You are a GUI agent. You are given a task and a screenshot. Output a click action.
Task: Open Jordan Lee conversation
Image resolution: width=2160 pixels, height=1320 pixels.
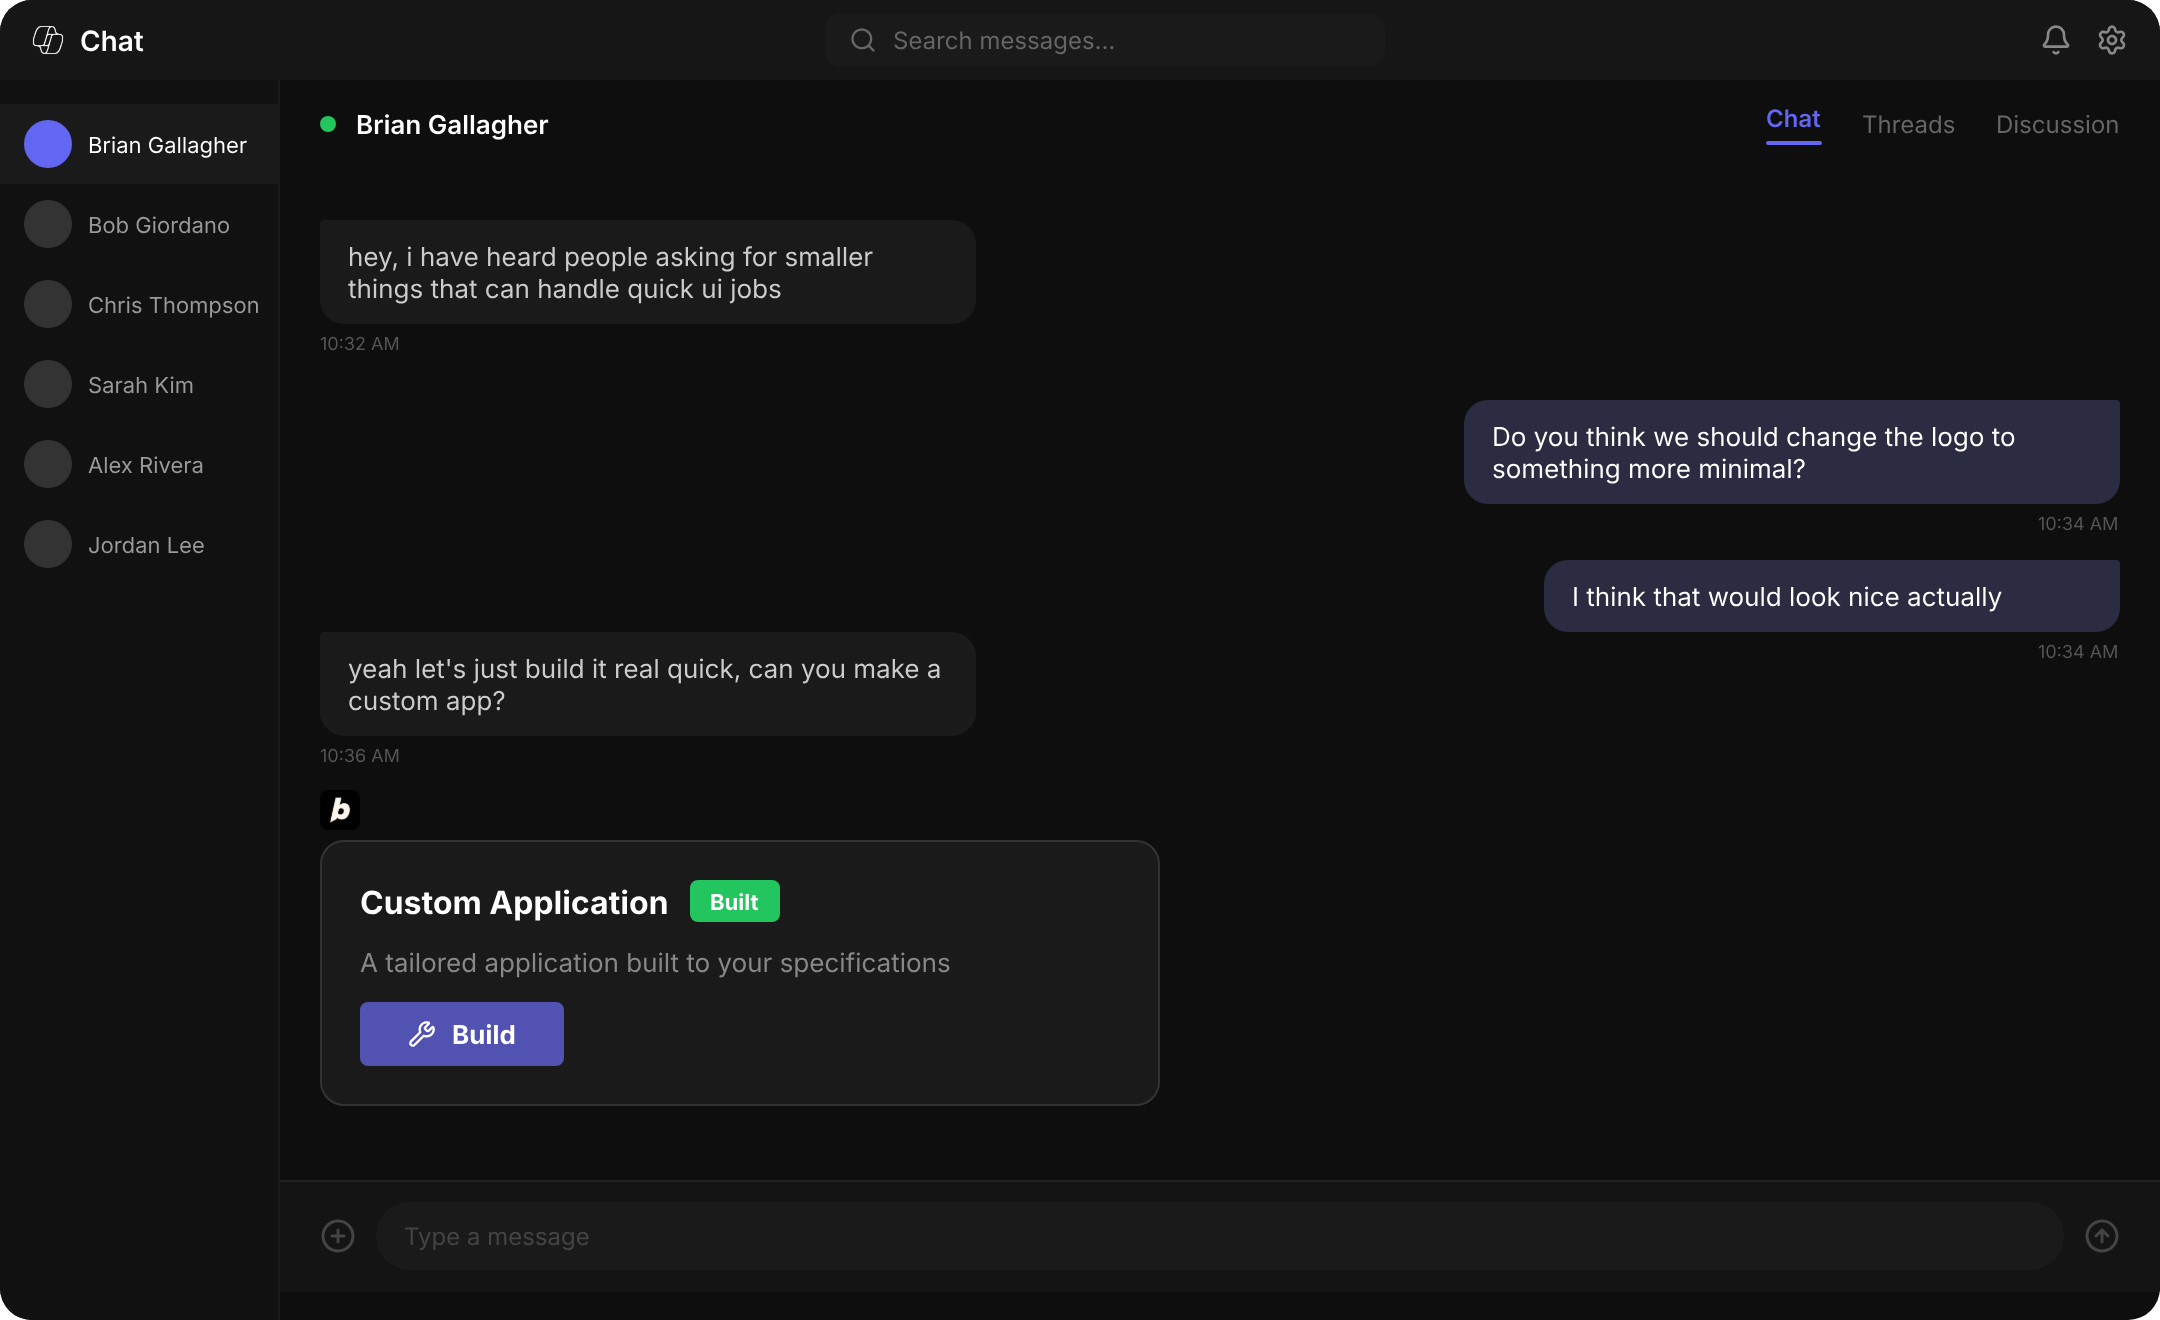[140, 544]
